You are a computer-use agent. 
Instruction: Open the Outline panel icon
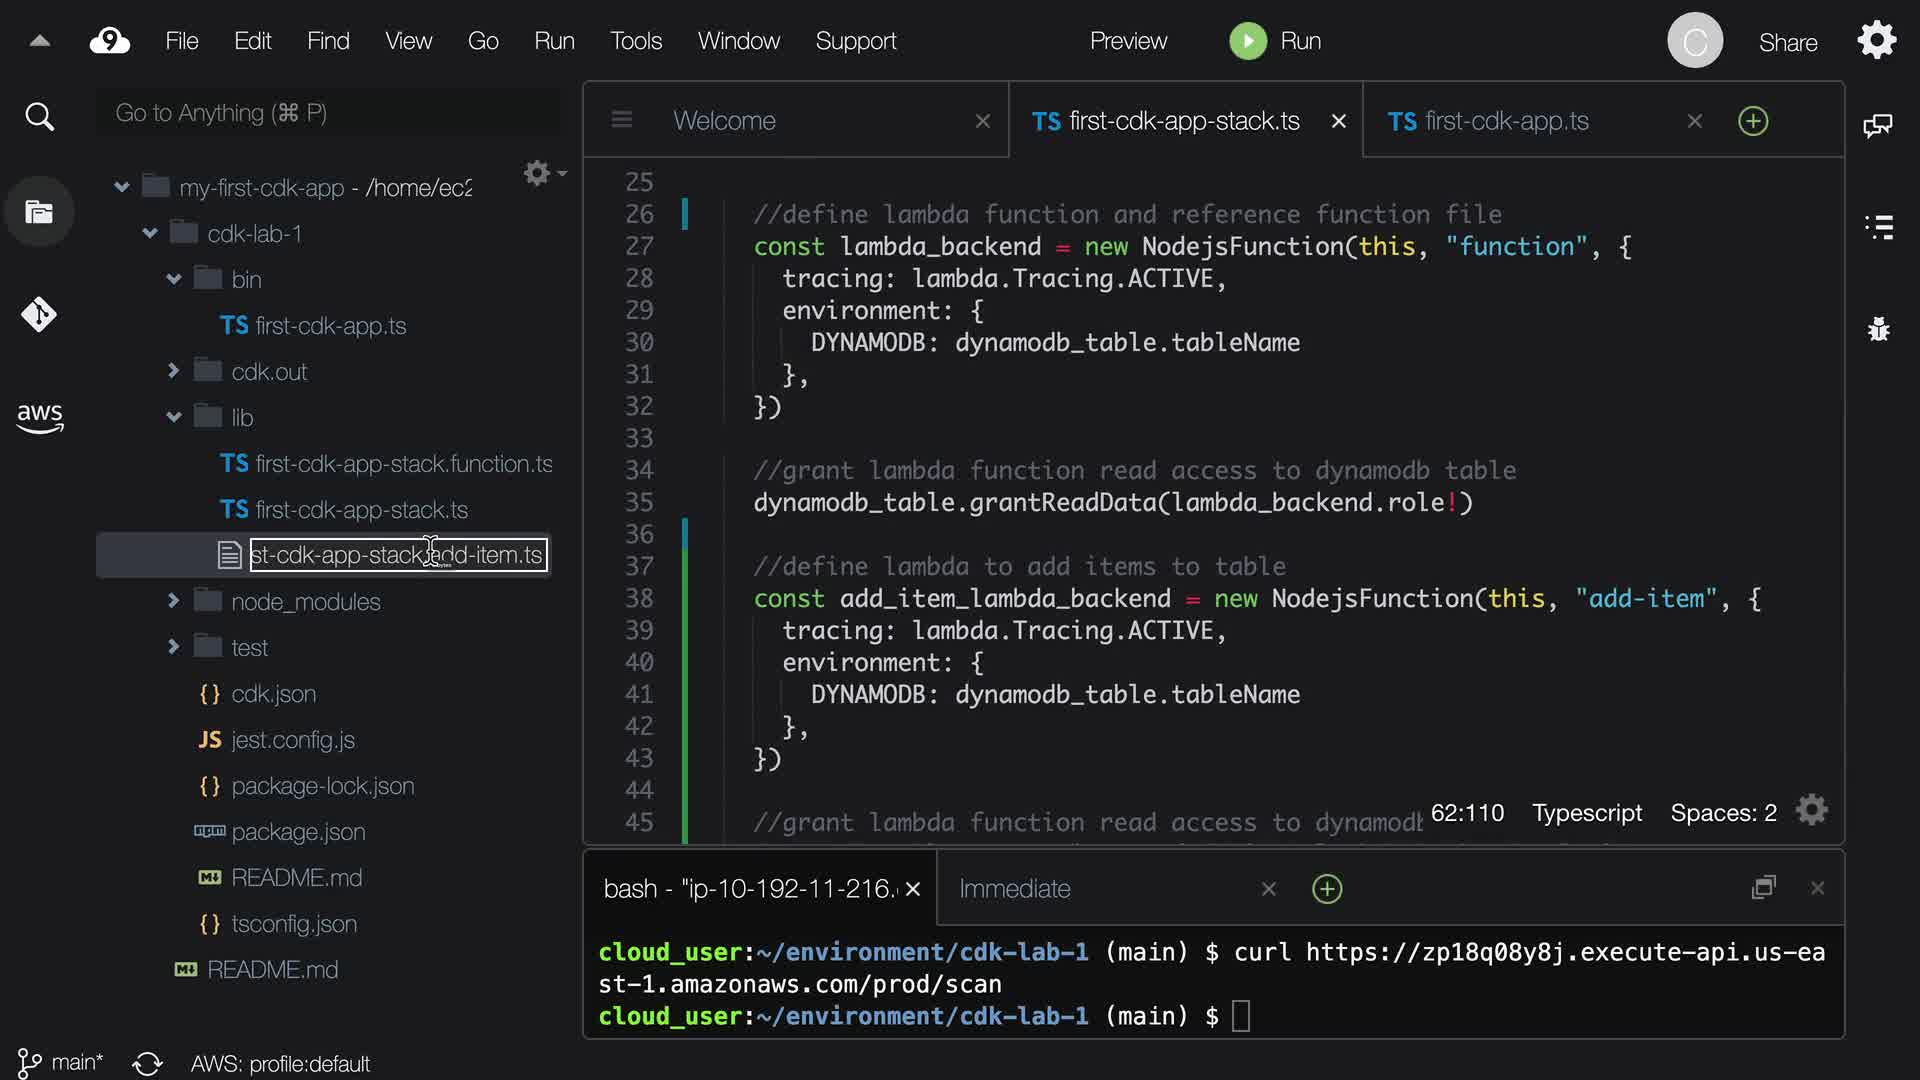[1879, 227]
